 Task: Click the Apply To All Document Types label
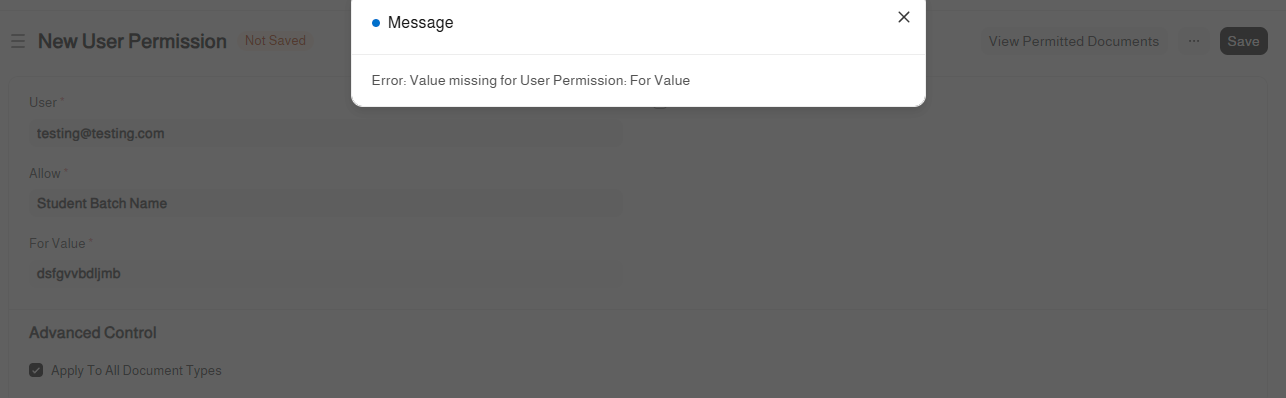point(136,370)
